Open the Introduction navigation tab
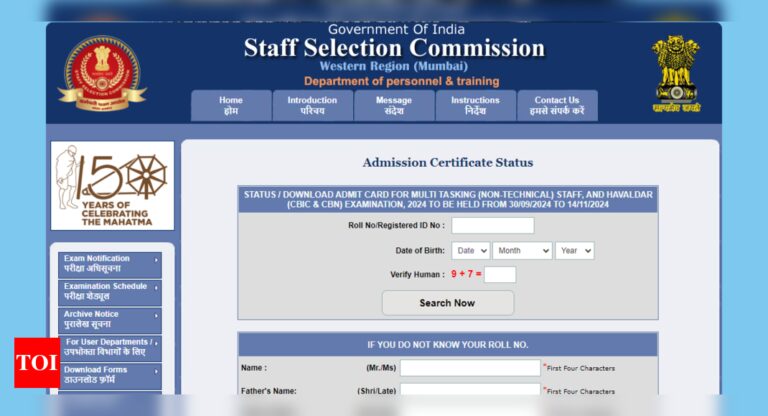 tap(312, 105)
